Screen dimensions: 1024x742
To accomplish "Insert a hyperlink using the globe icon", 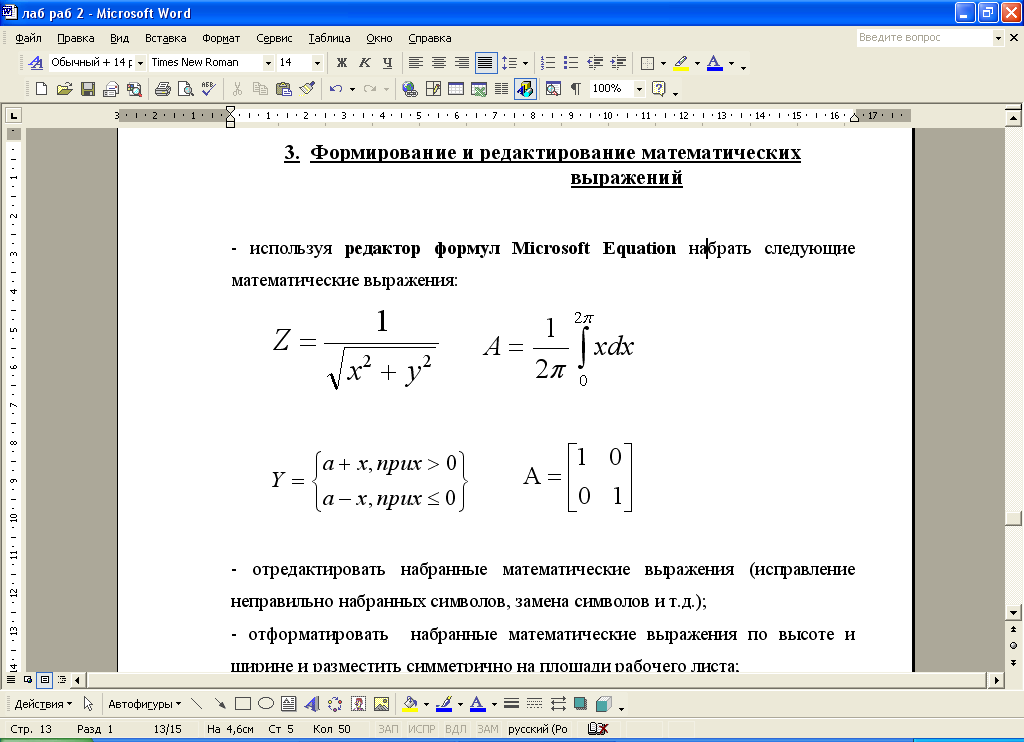I will tap(409, 89).
